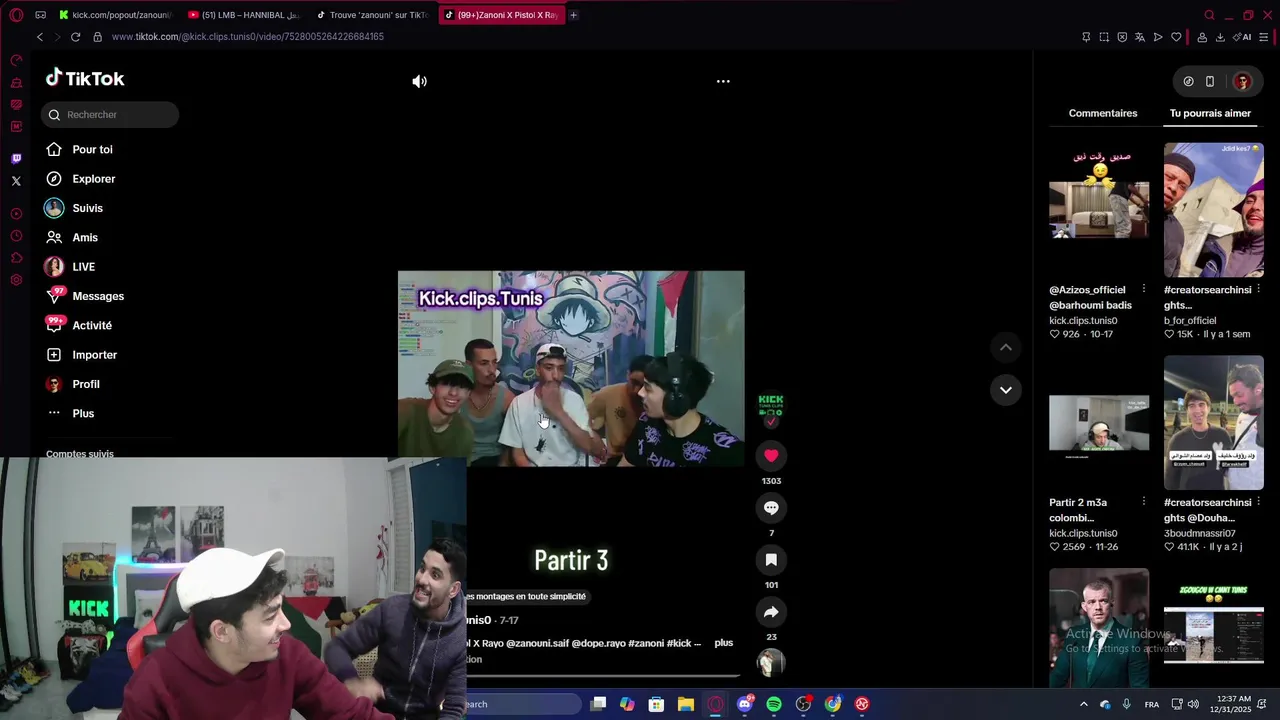
Task: Open the spinning music disc icon
Action: 771,662
